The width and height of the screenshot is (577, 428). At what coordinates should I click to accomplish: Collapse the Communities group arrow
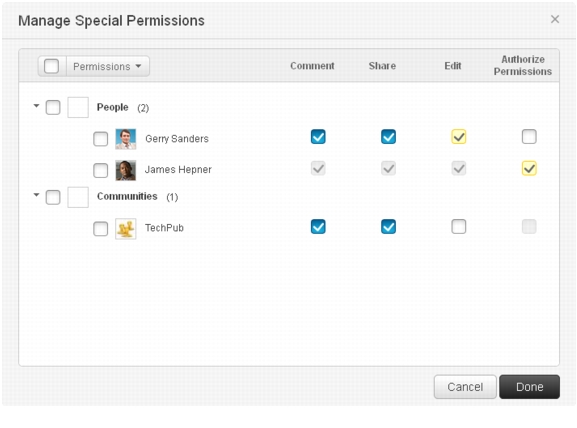tap(36, 195)
